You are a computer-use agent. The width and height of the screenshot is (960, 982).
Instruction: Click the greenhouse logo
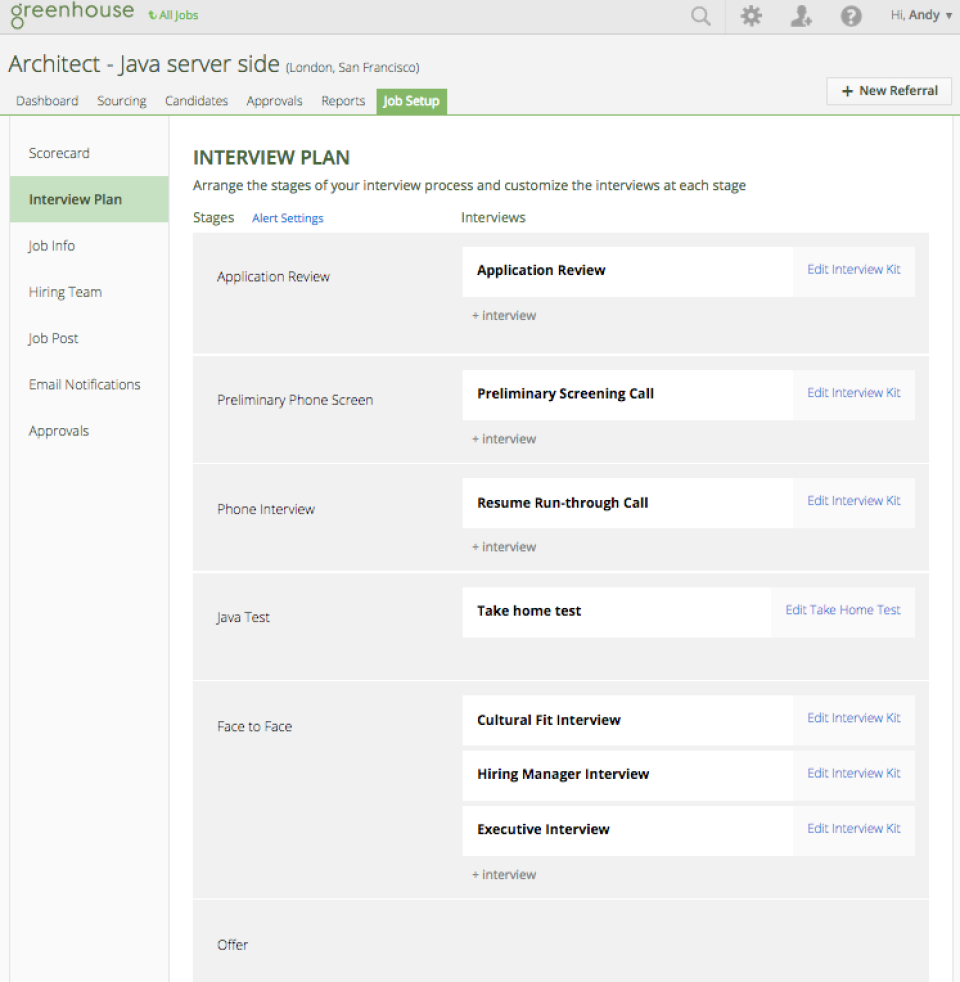pos(72,14)
